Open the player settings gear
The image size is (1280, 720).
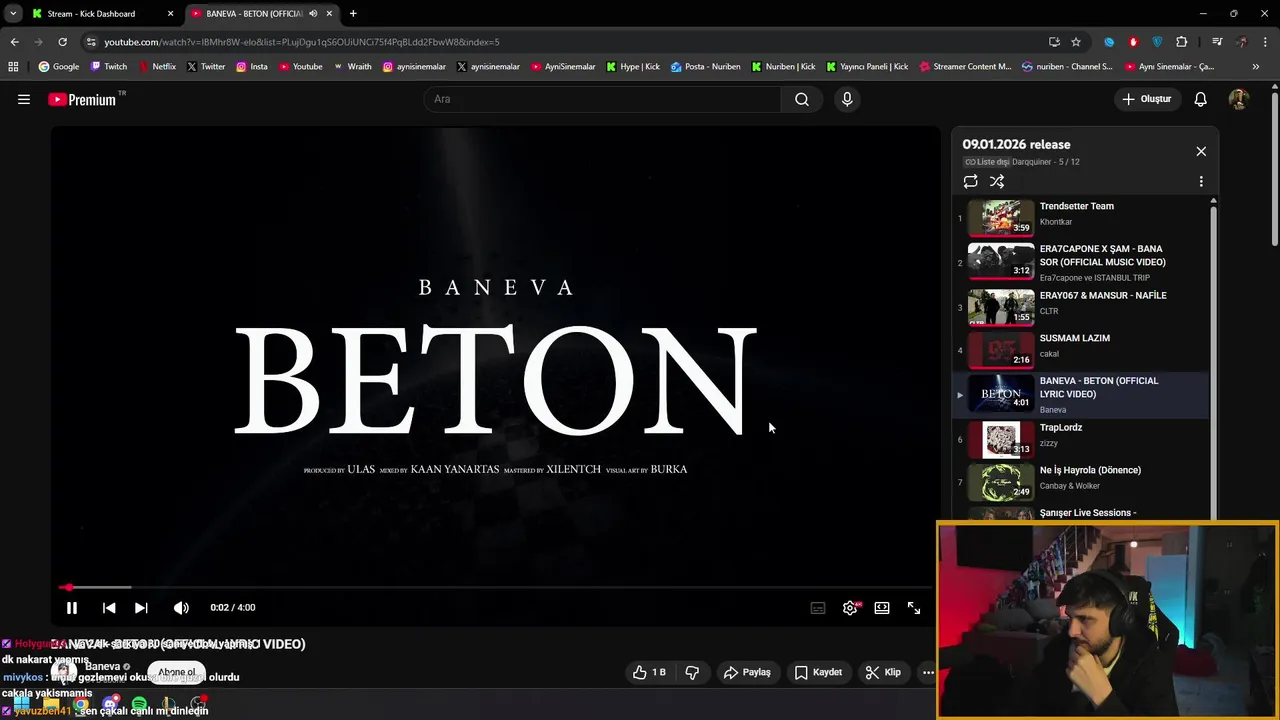pos(850,607)
